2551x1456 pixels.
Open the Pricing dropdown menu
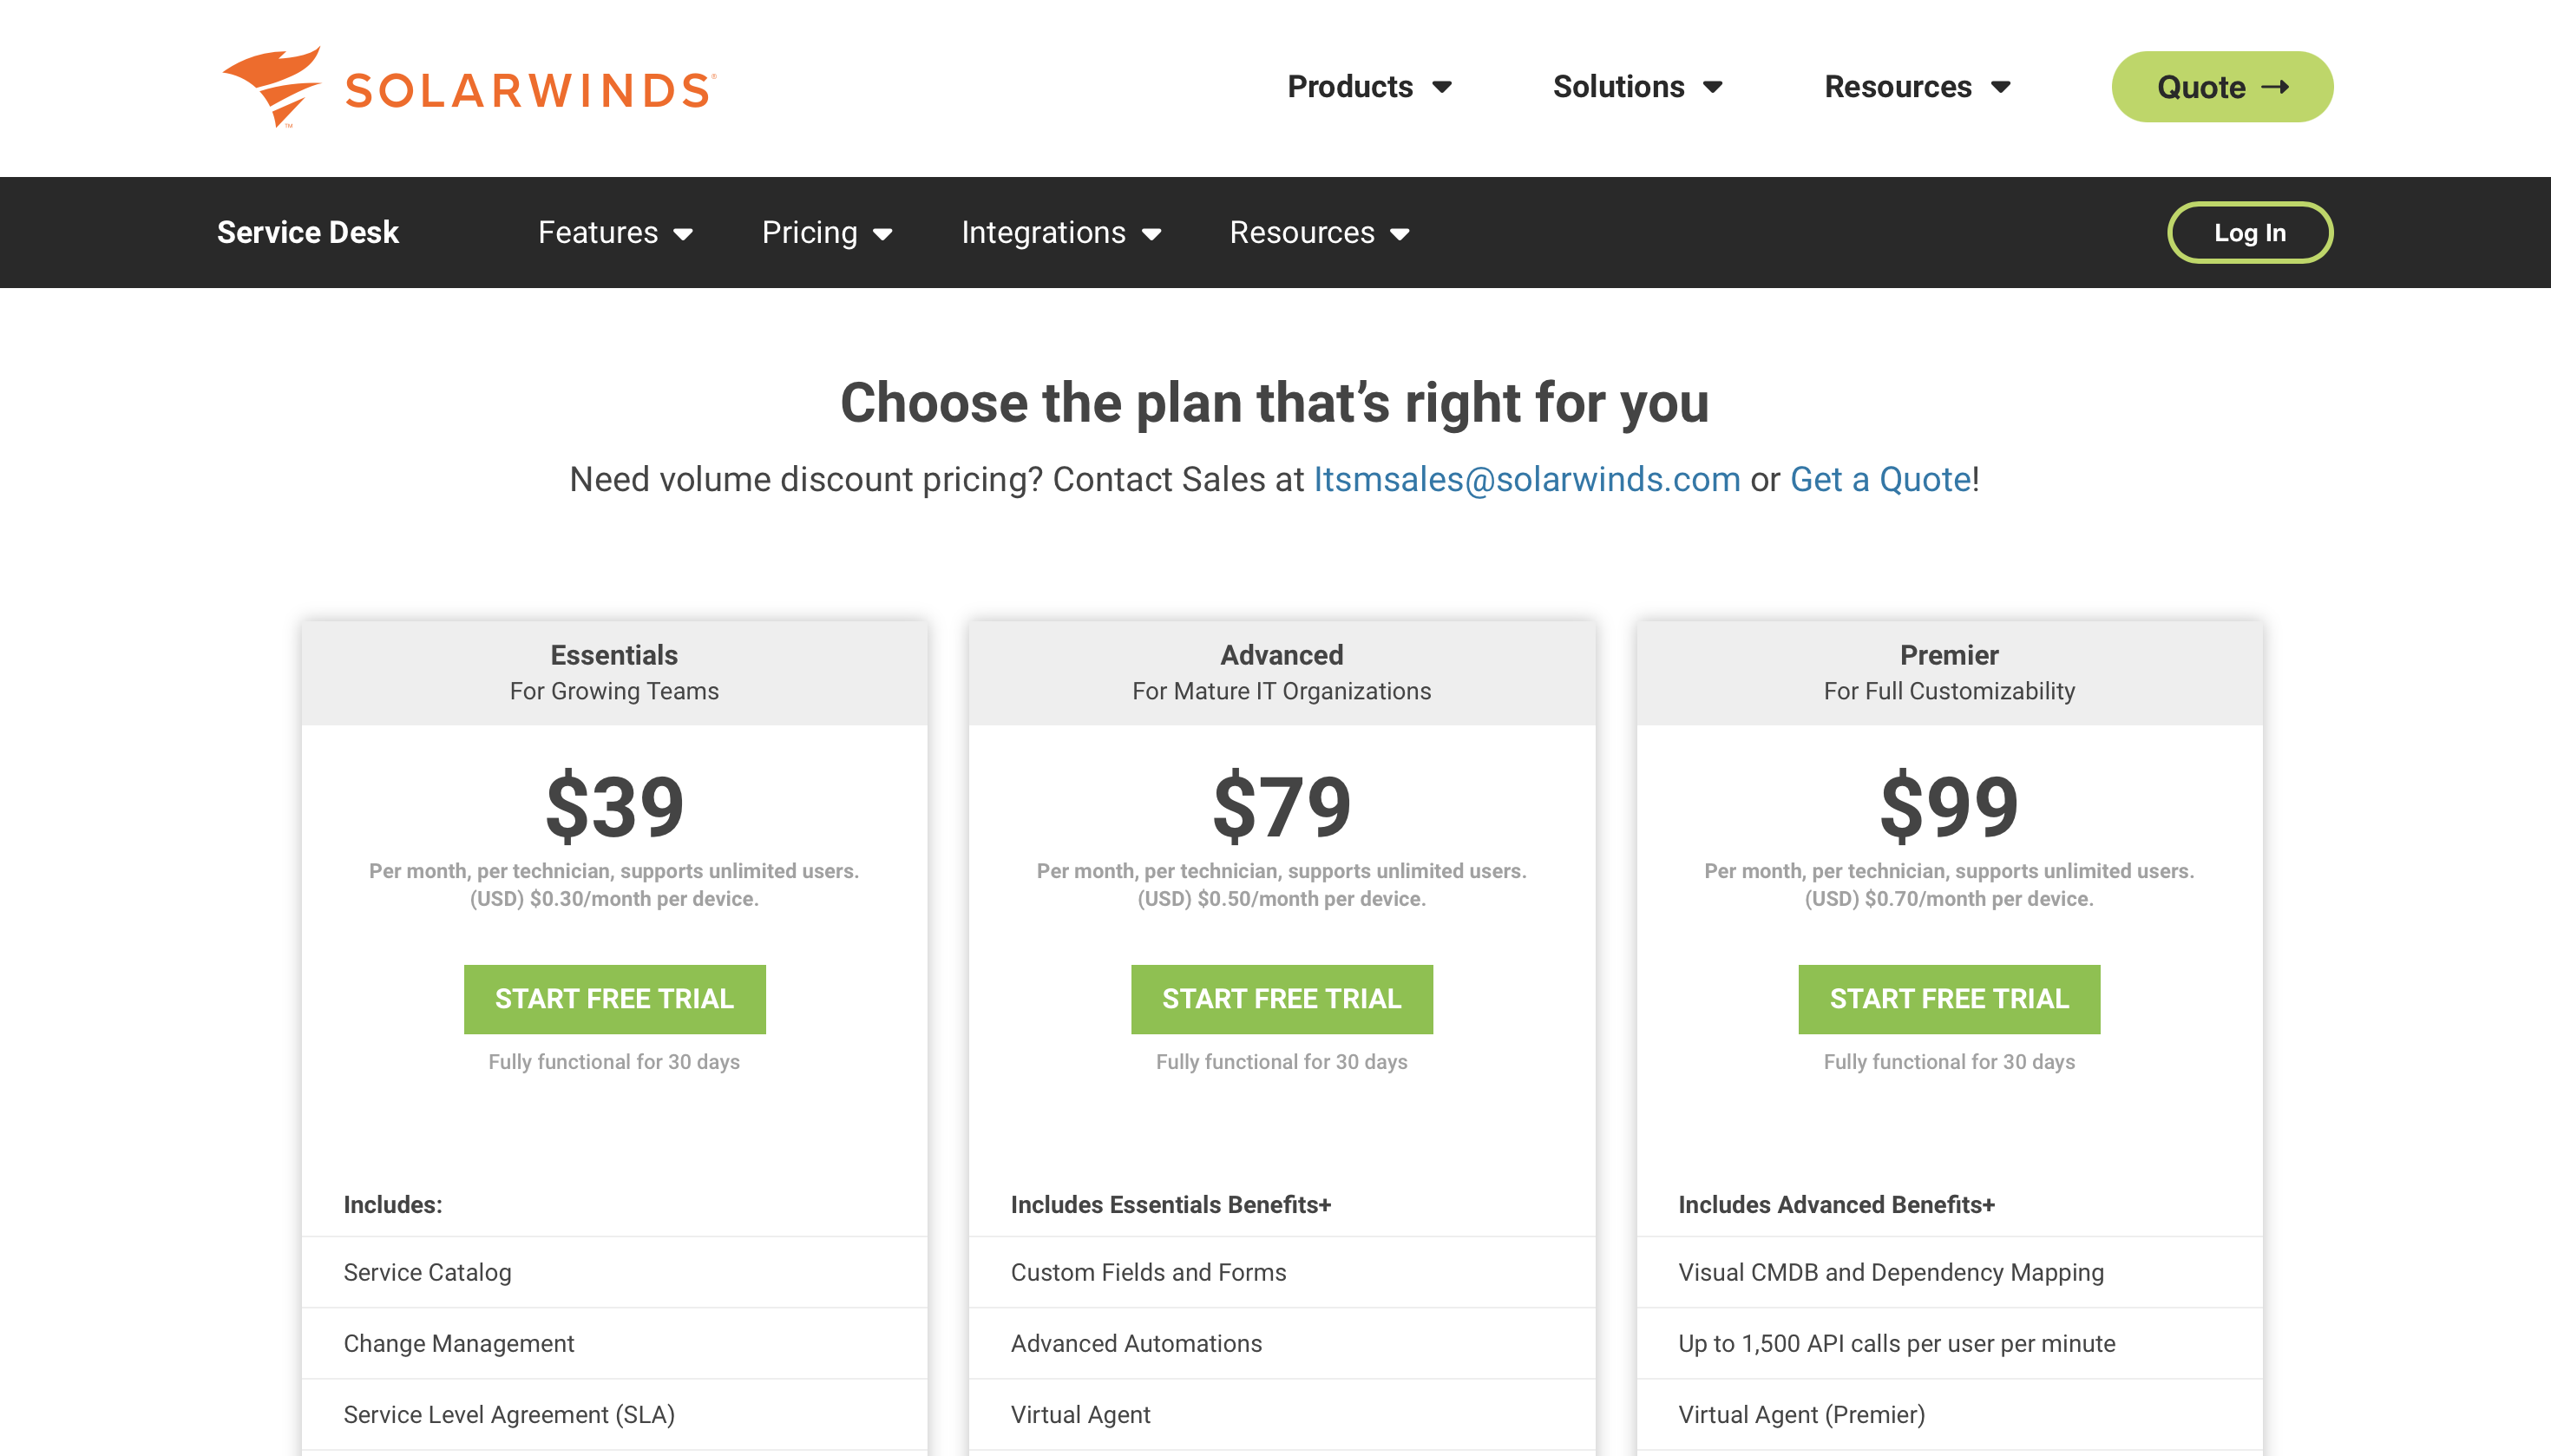(x=827, y=232)
